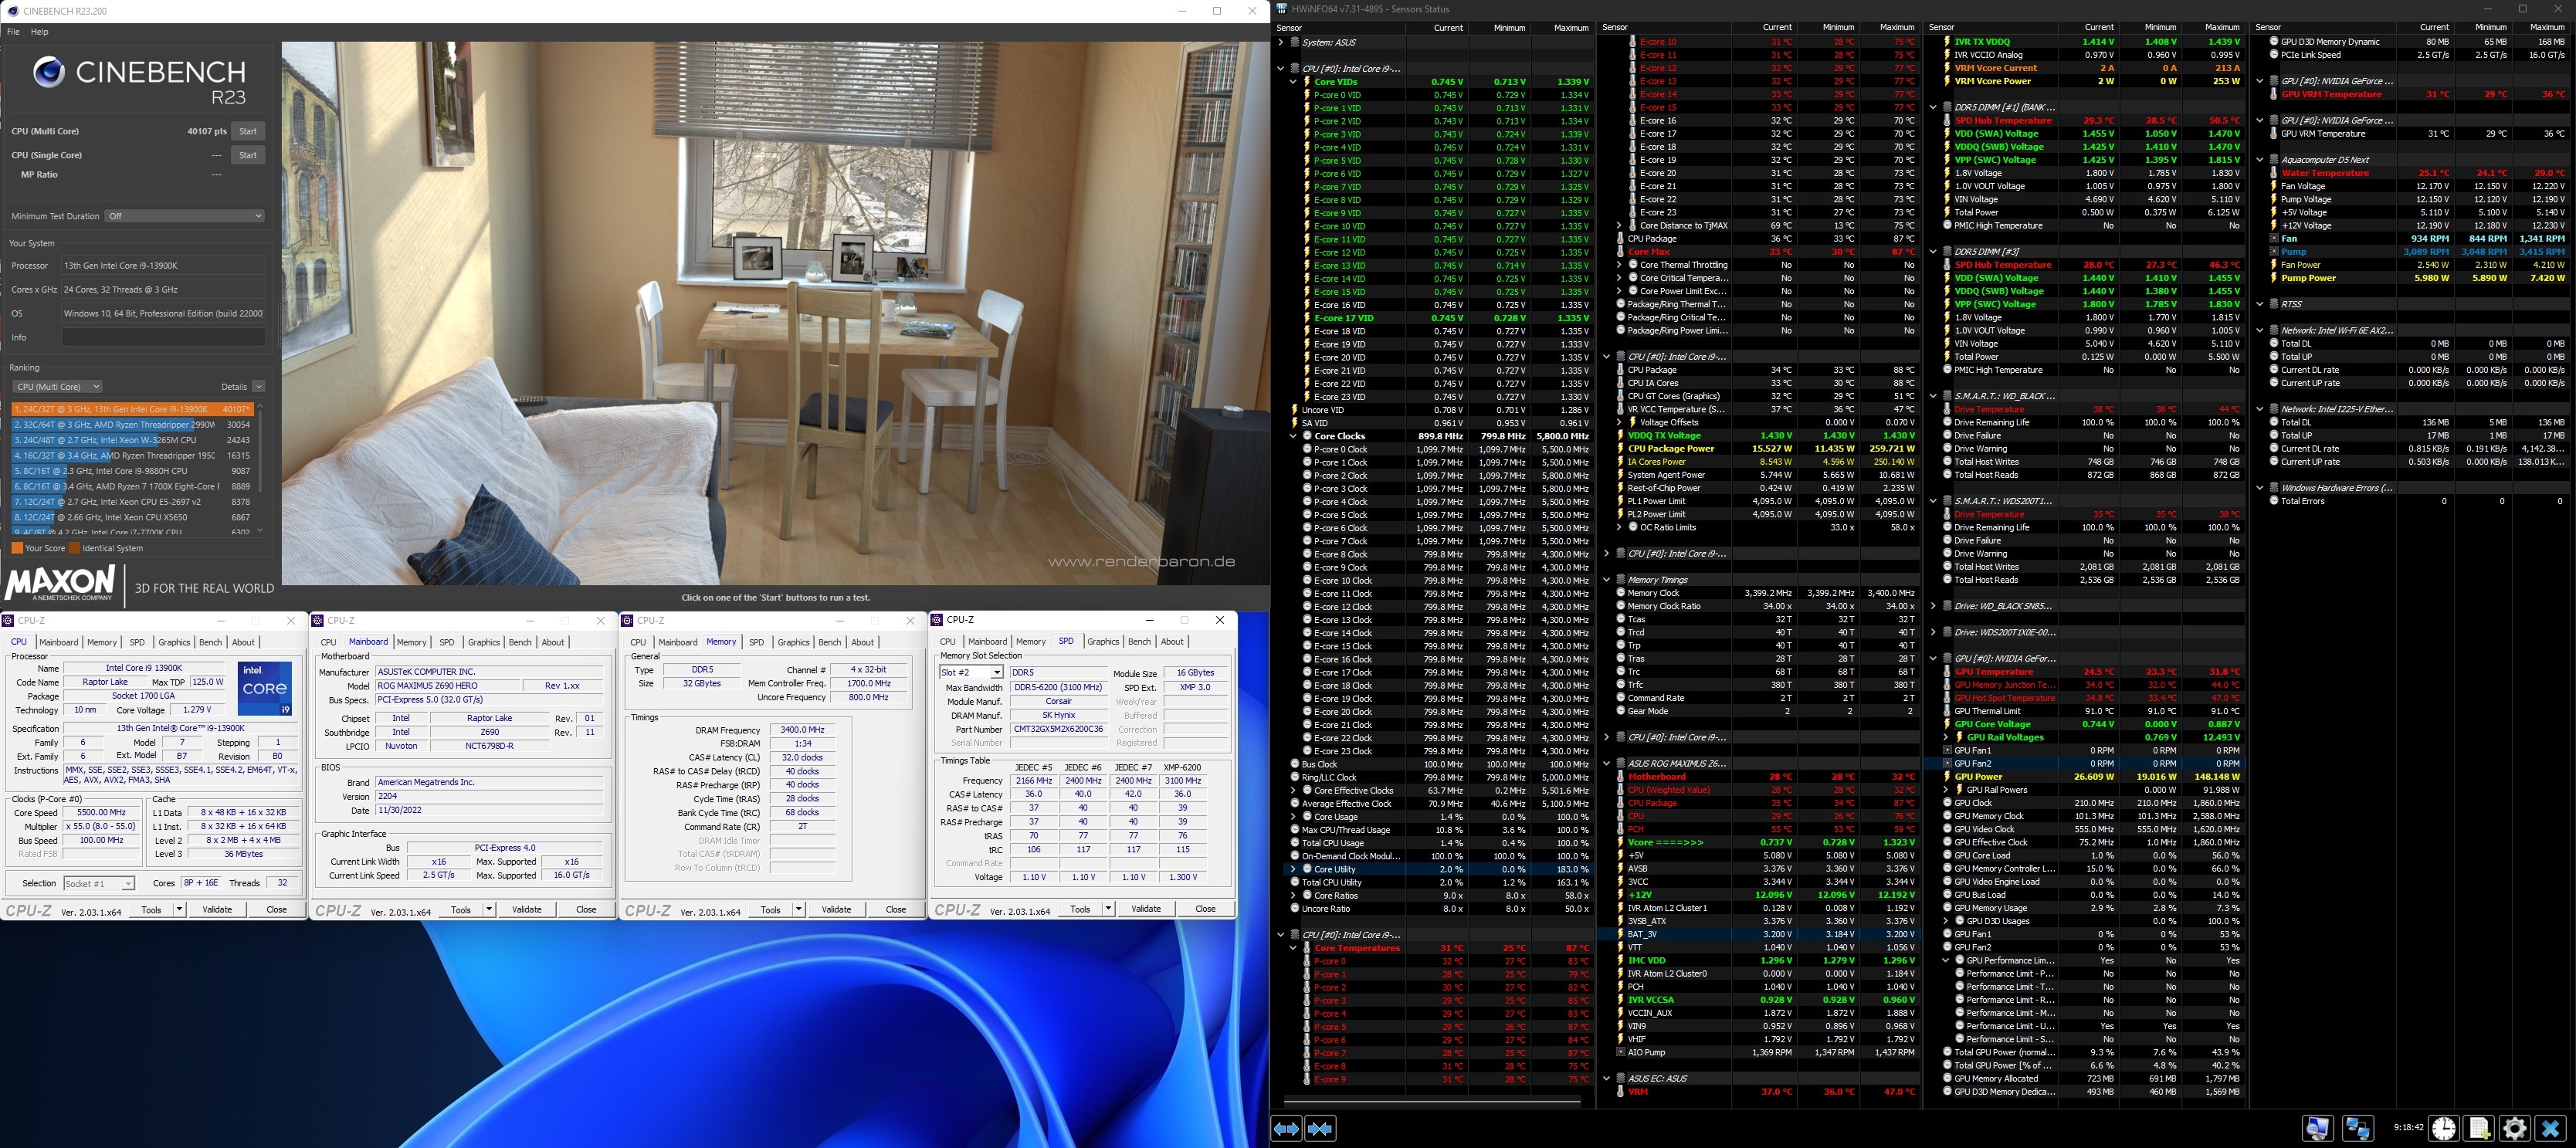The width and height of the screenshot is (2576, 1148).
Task: Expand the ranking Details arrow
Action: (x=258, y=387)
